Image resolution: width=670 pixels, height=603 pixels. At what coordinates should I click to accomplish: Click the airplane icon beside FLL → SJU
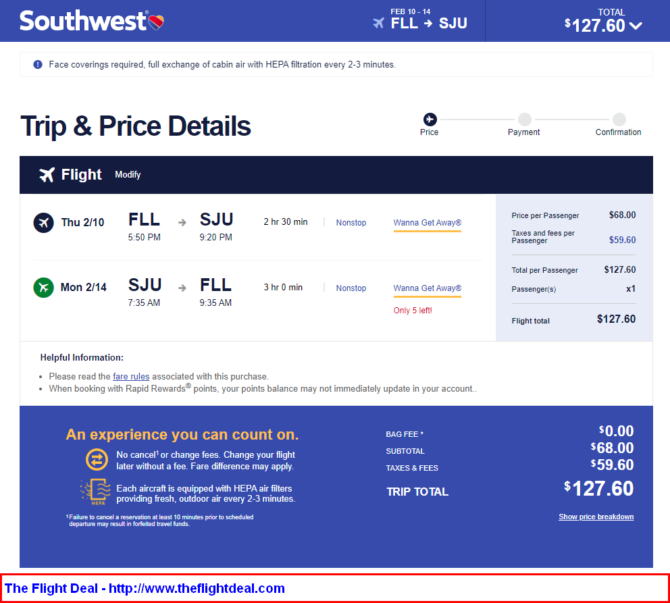click(379, 23)
